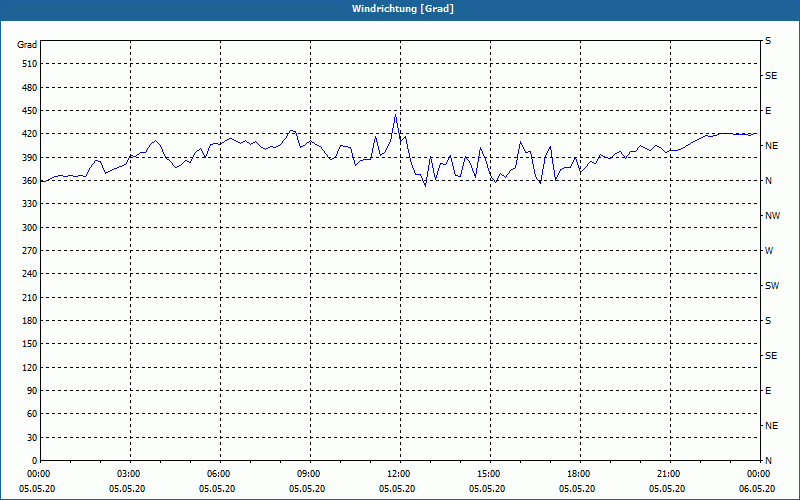This screenshot has height=500, width=800.
Task: Select the 06.05.20 date label
Action: coord(757,489)
